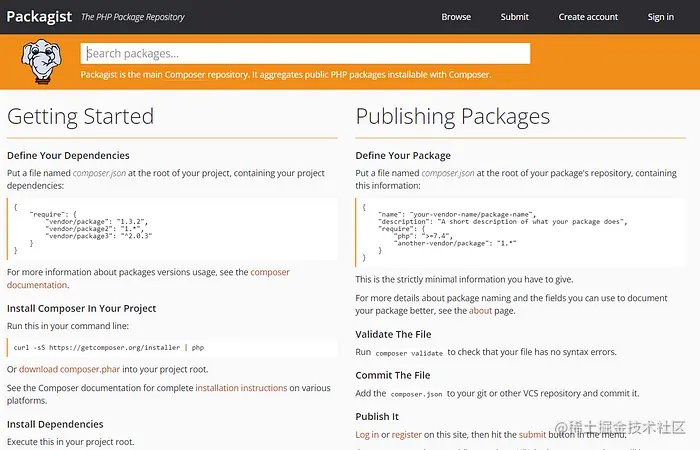Click the Install Dependencies heading

(x=55, y=424)
